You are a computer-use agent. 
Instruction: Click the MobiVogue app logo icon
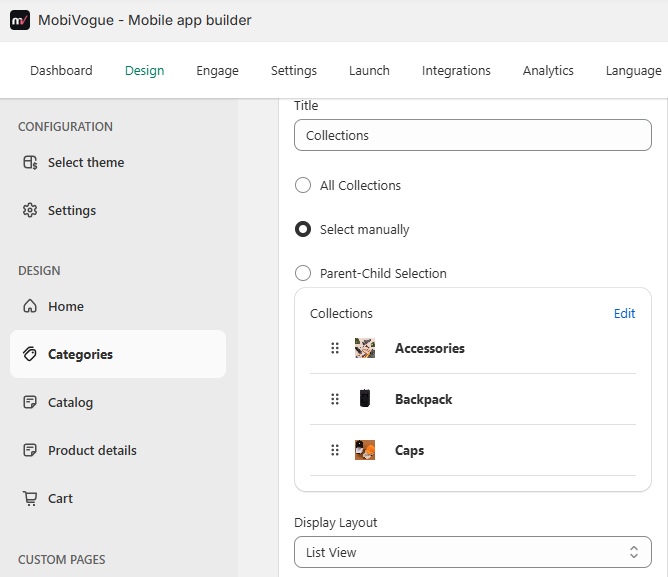coord(20,20)
